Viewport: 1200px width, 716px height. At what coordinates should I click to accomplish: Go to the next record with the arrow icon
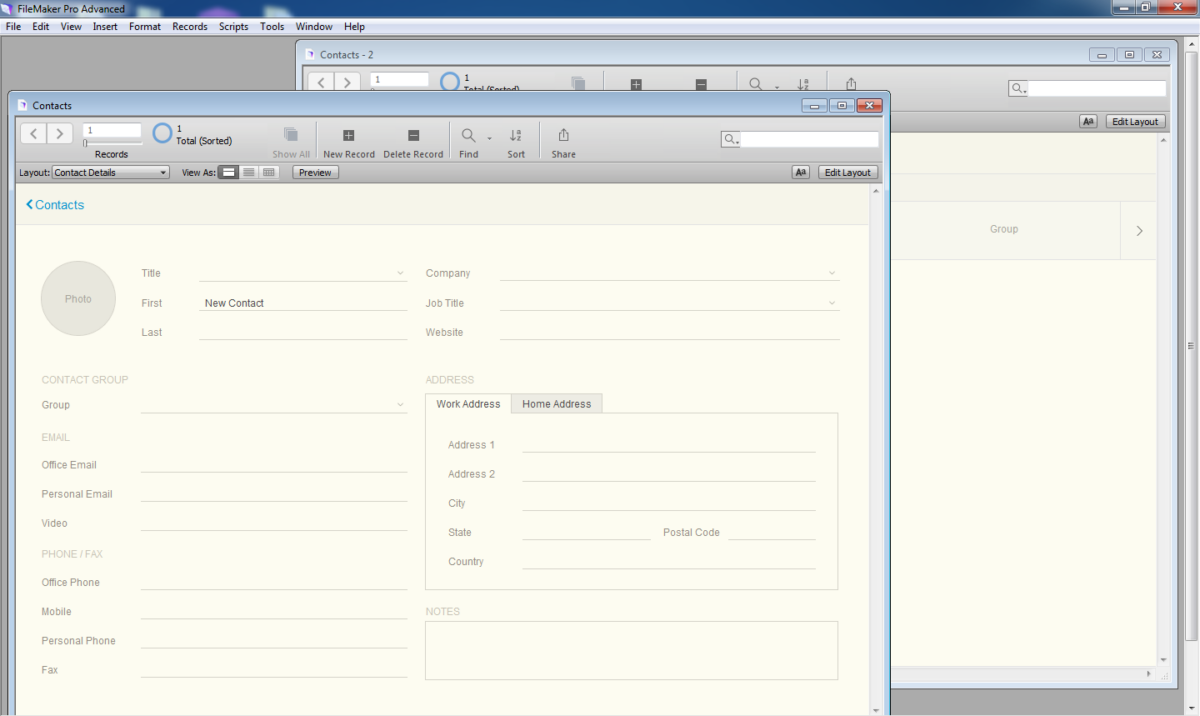click(60, 132)
